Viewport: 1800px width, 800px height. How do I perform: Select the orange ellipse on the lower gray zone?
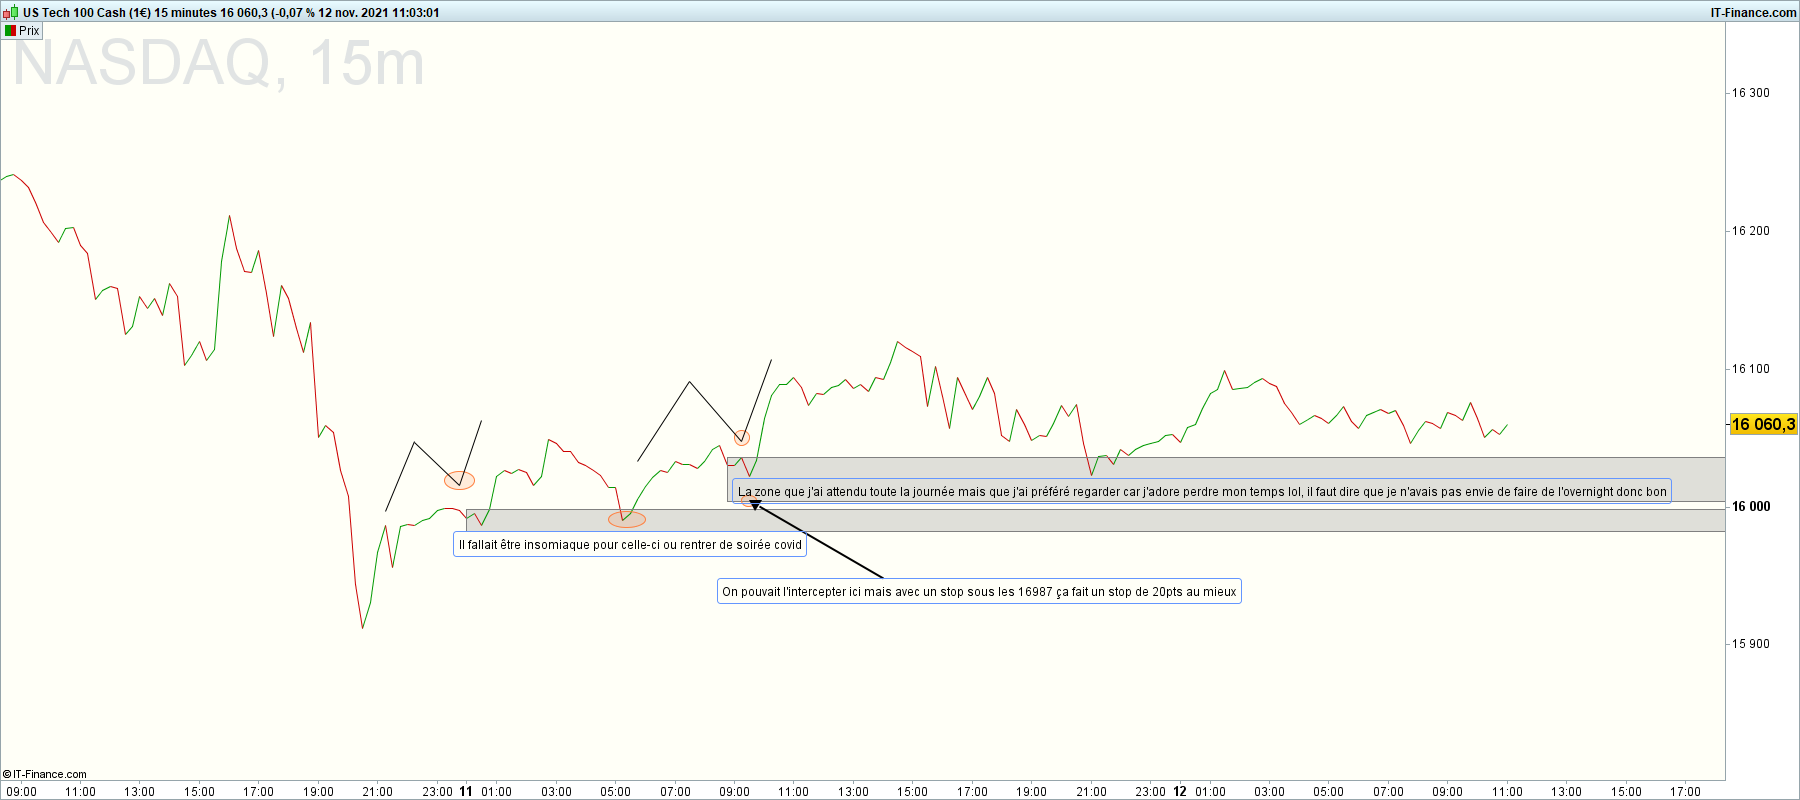(x=627, y=519)
